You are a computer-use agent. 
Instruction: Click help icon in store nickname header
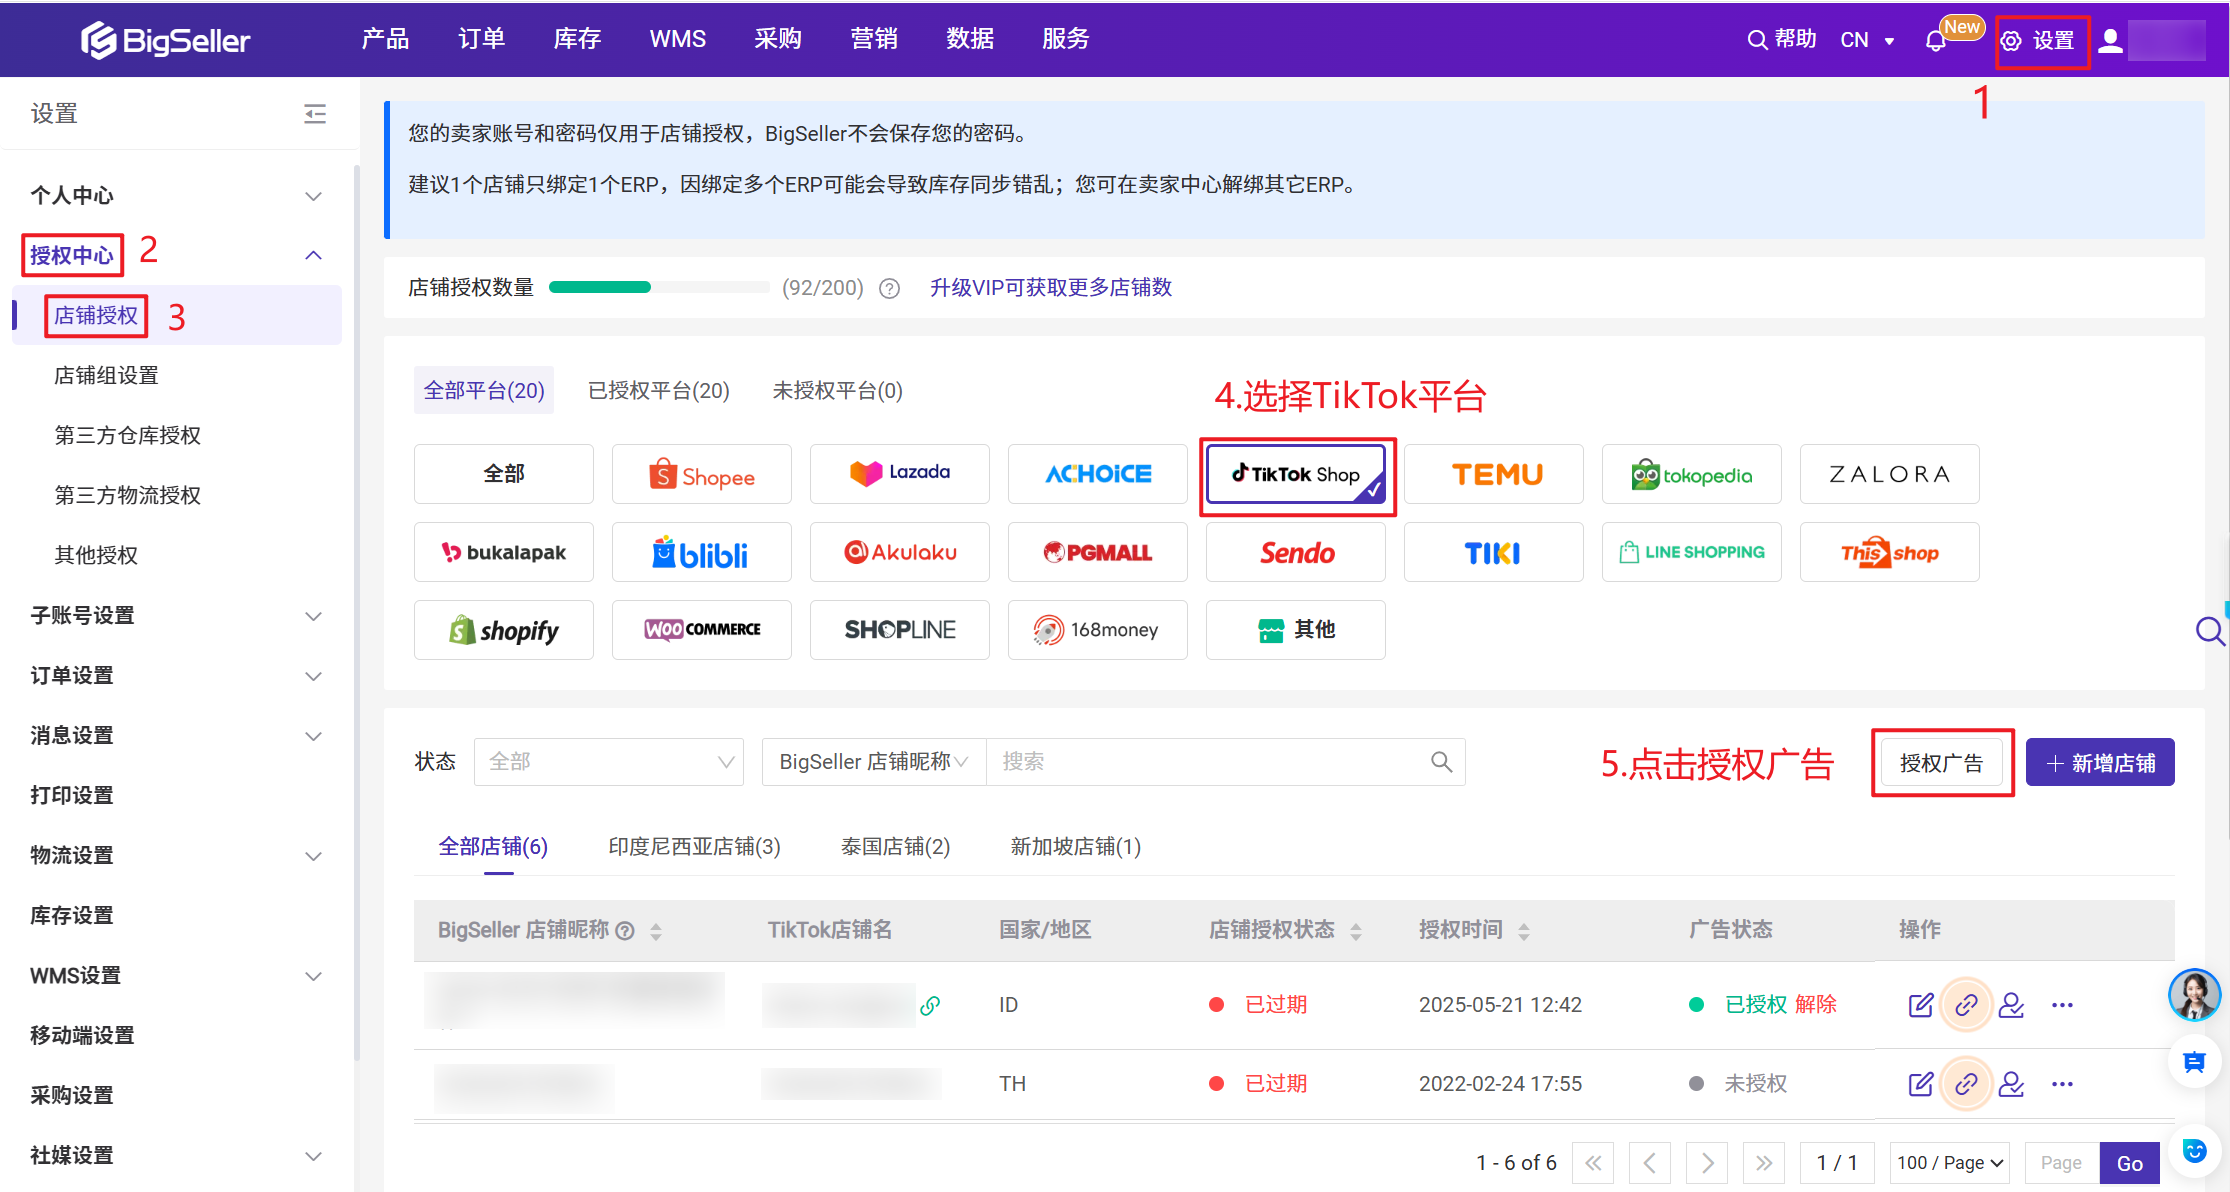click(625, 931)
